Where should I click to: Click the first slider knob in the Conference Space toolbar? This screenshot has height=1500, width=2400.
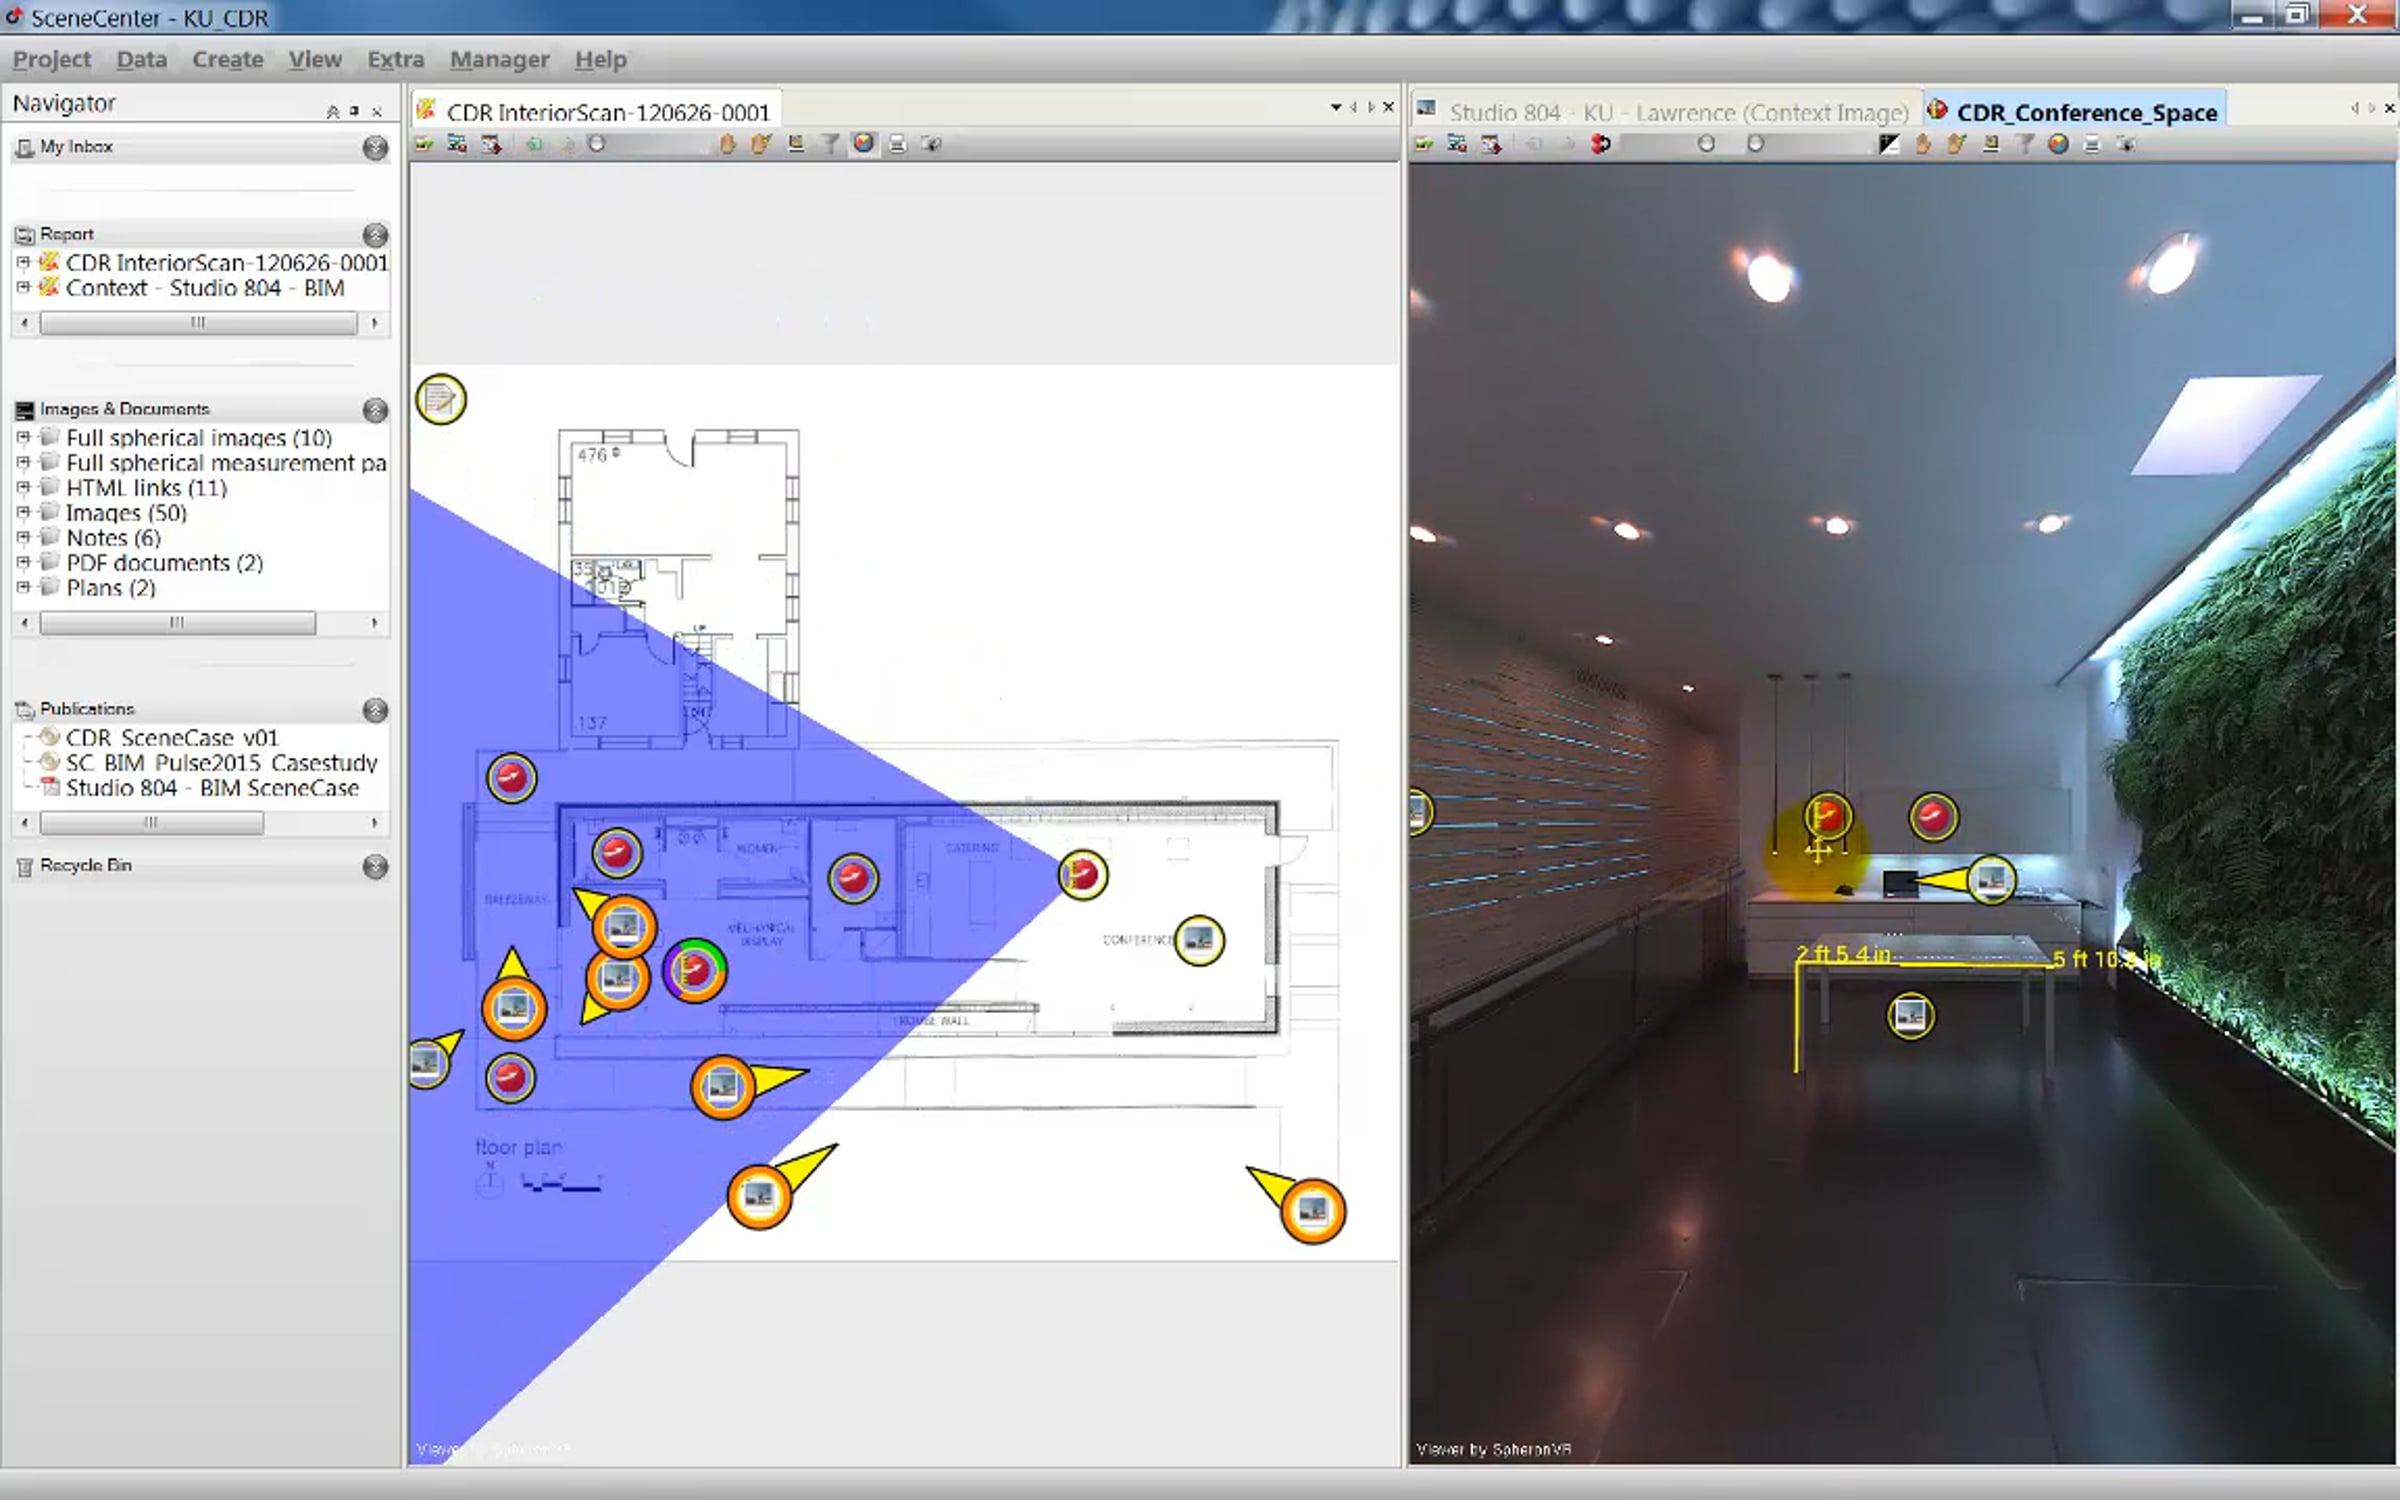(x=1706, y=144)
